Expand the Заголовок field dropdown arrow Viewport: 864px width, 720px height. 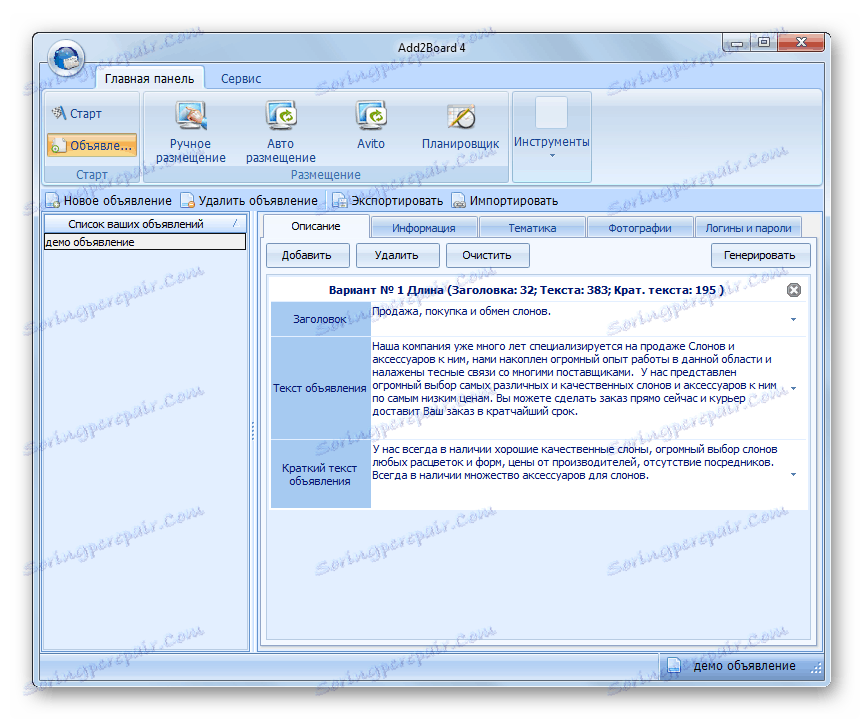pyautogui.click(x=793, y=320)
